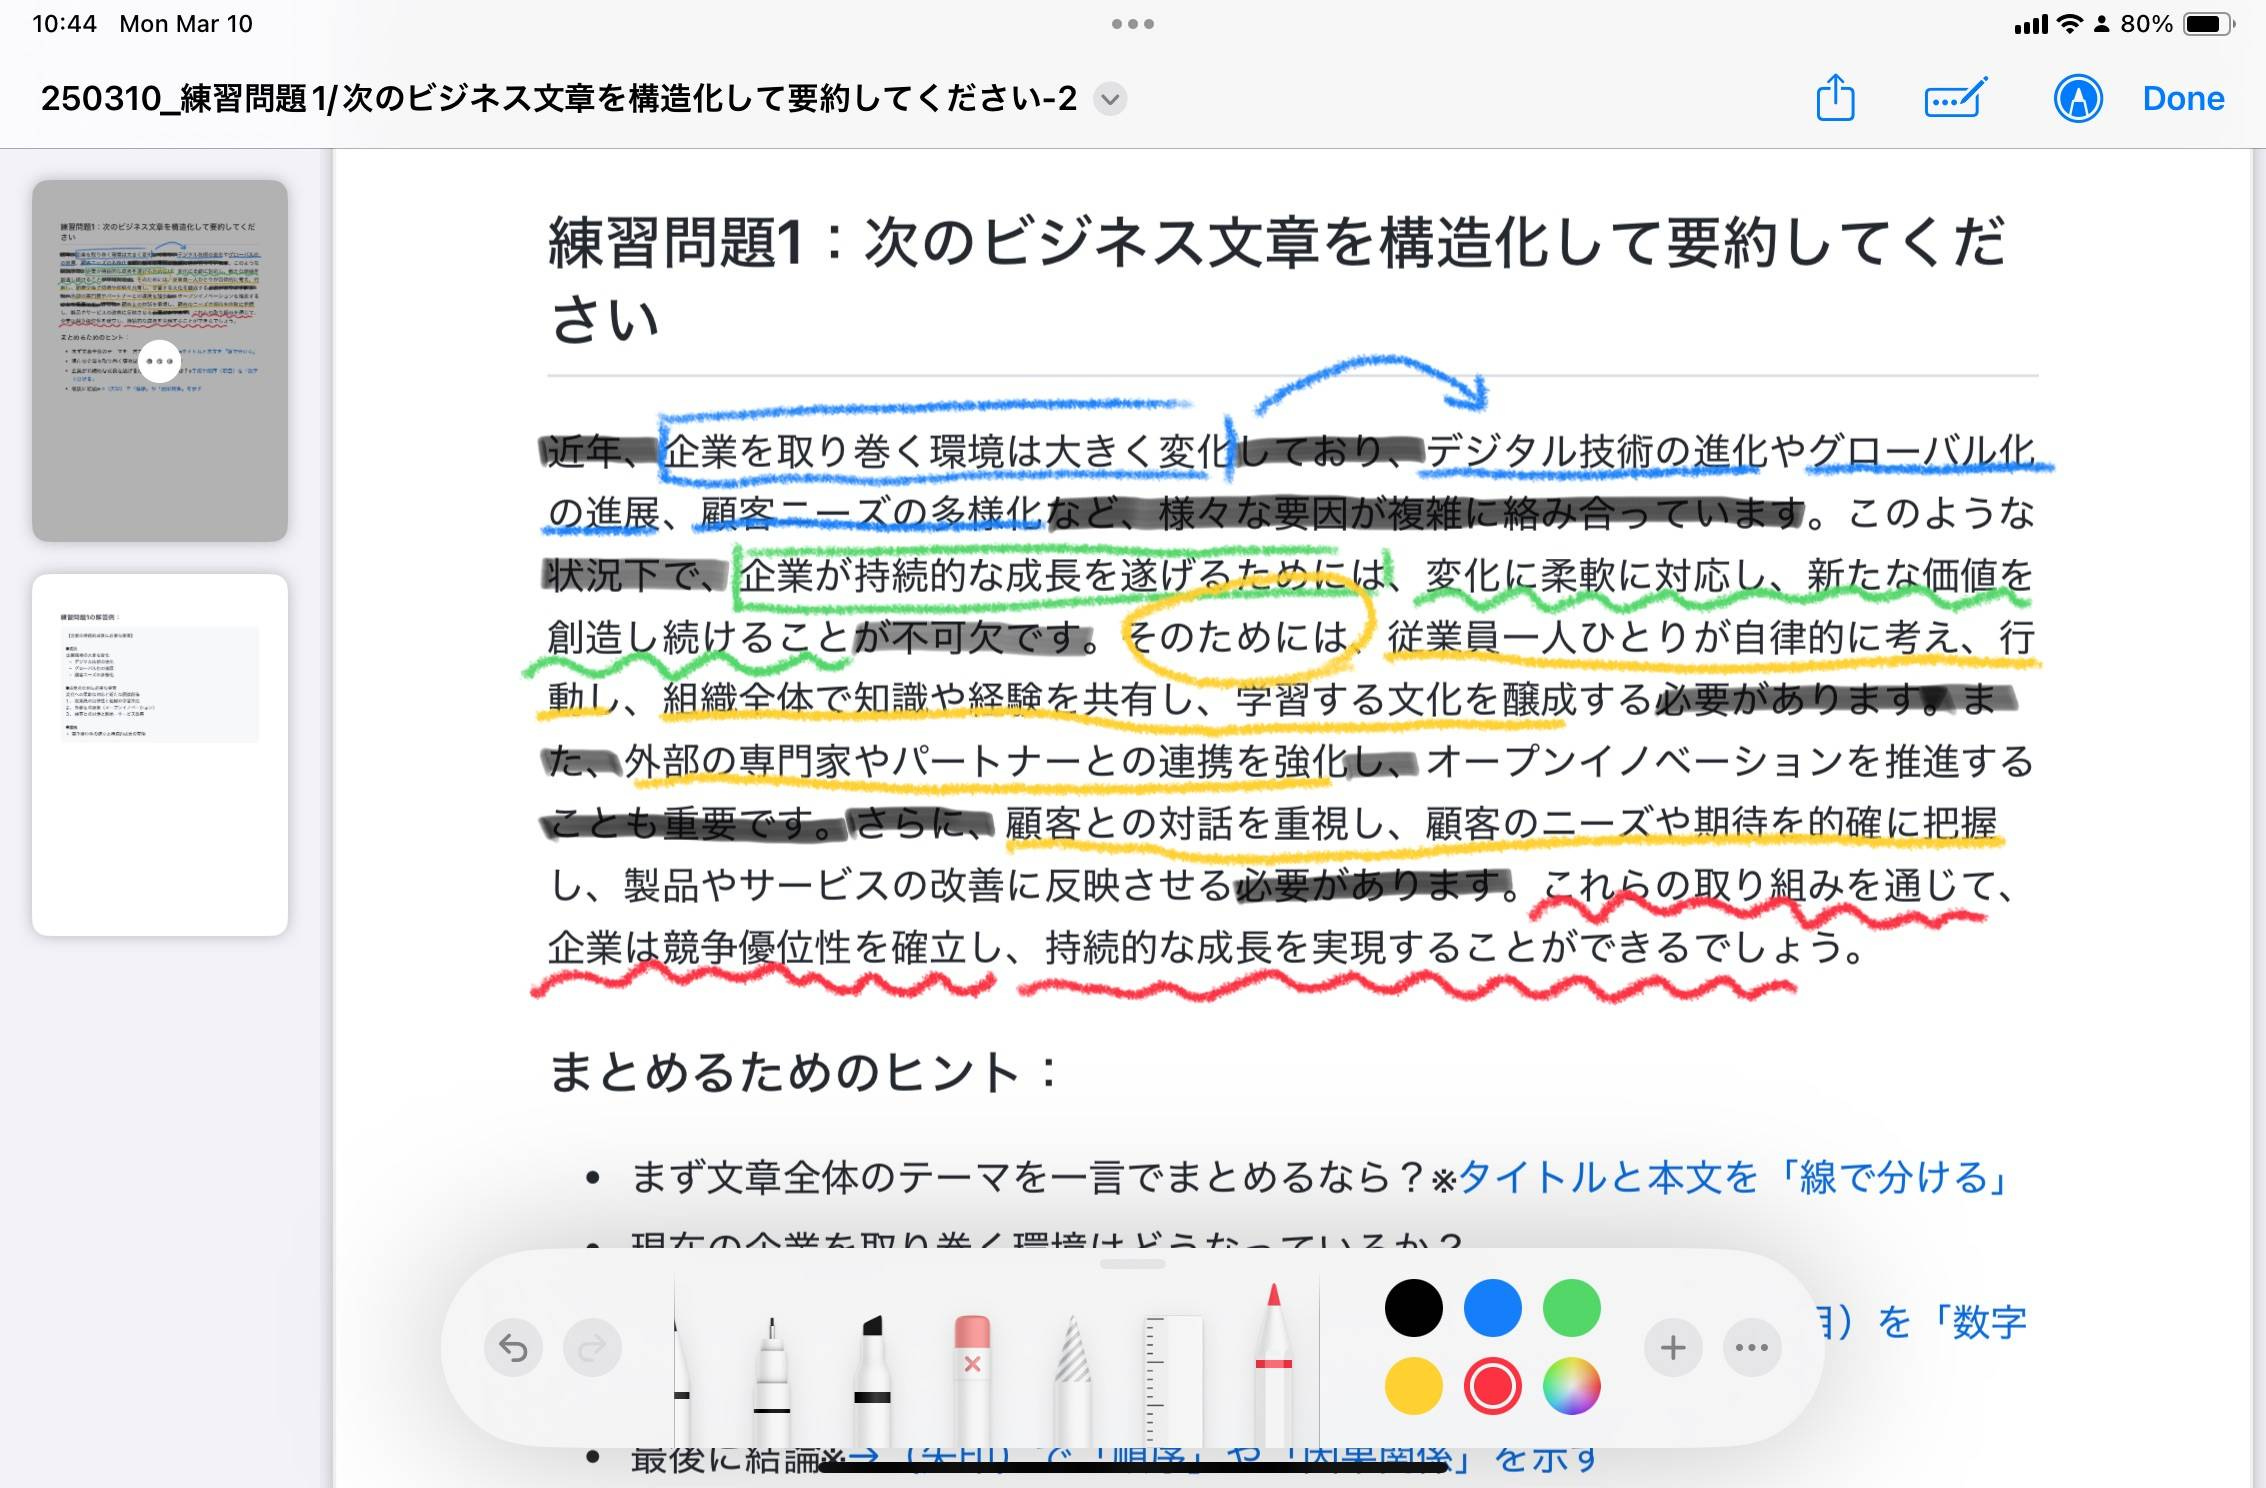This screenshot has width=2266, height=1488.
Task: Choose the yellow color swatch
Action: 1413,1386
